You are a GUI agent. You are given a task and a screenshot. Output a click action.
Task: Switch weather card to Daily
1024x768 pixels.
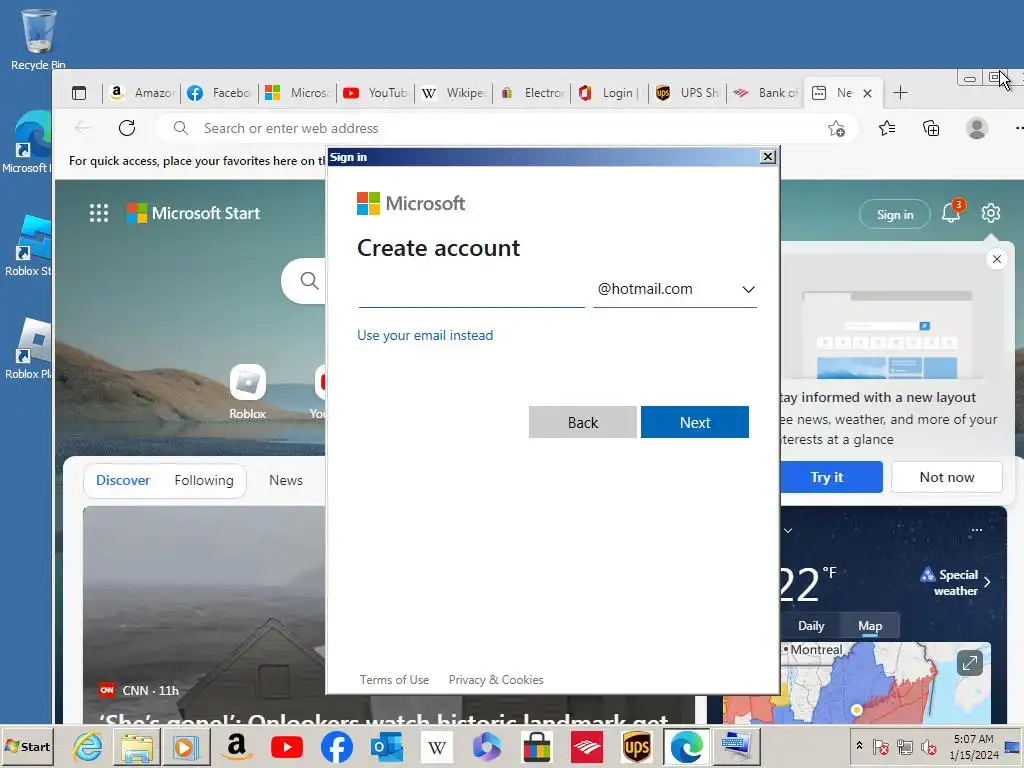tap(811, 626)
